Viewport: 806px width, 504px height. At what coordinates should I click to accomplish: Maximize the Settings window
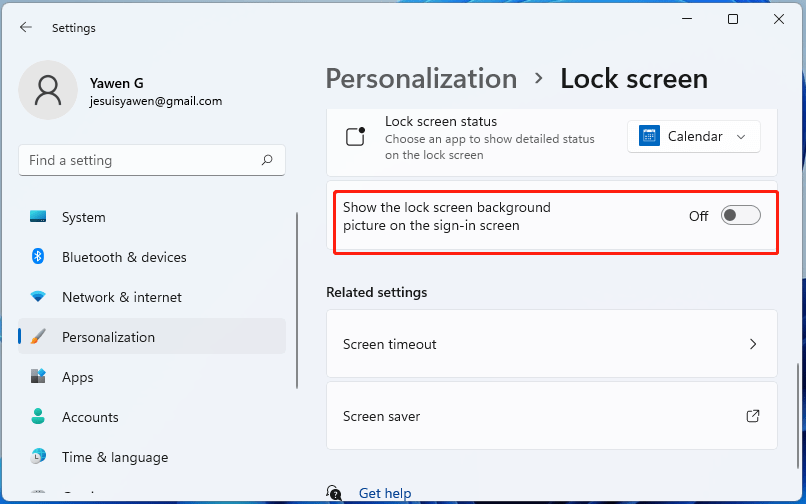[733, 19]
